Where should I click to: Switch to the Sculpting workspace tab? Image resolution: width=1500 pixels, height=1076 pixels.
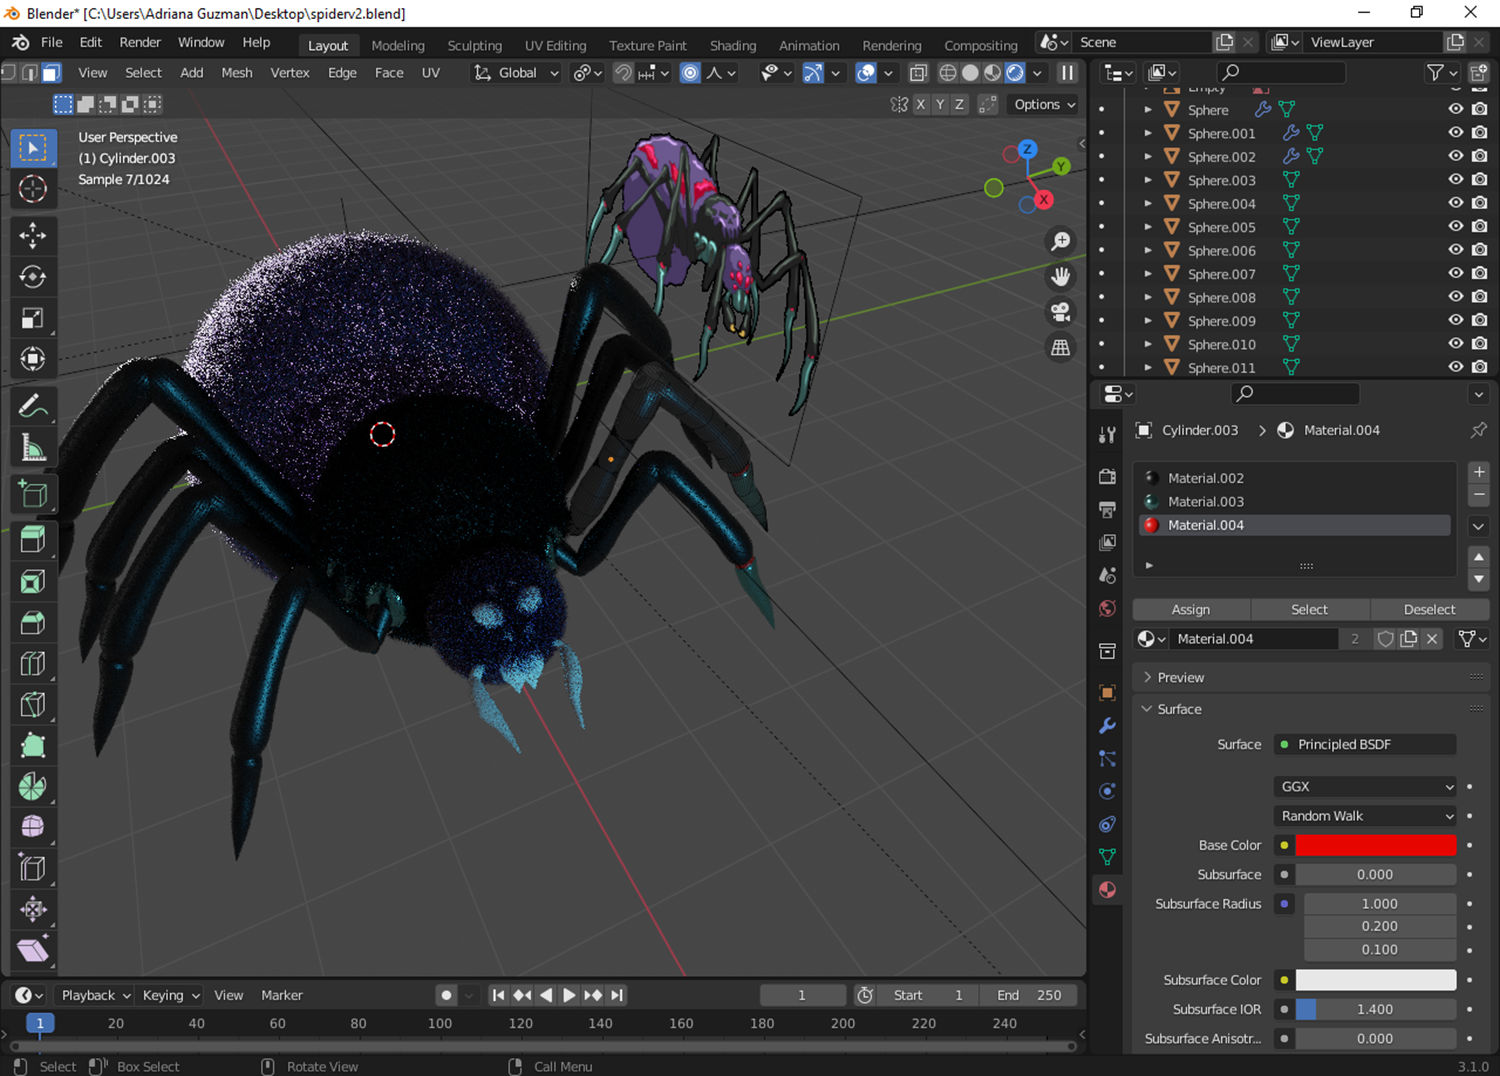tap(475, 45)
